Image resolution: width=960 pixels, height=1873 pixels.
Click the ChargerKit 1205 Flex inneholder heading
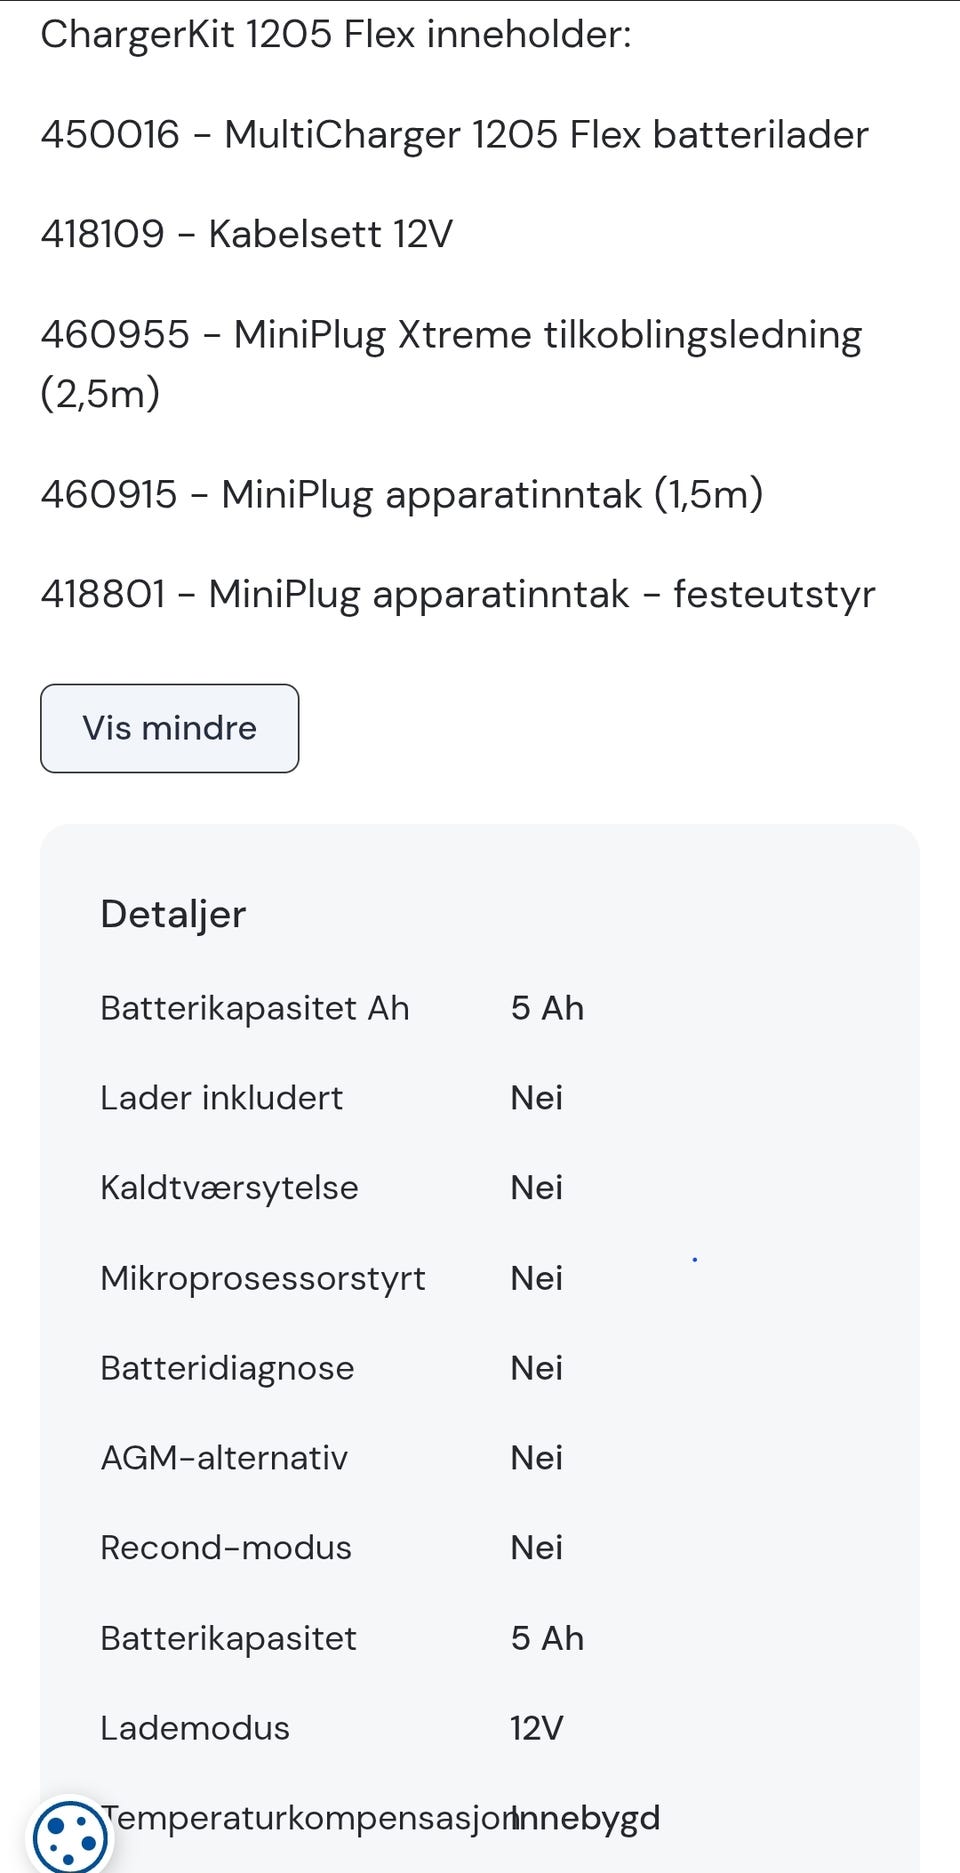(x=336, y=35)
